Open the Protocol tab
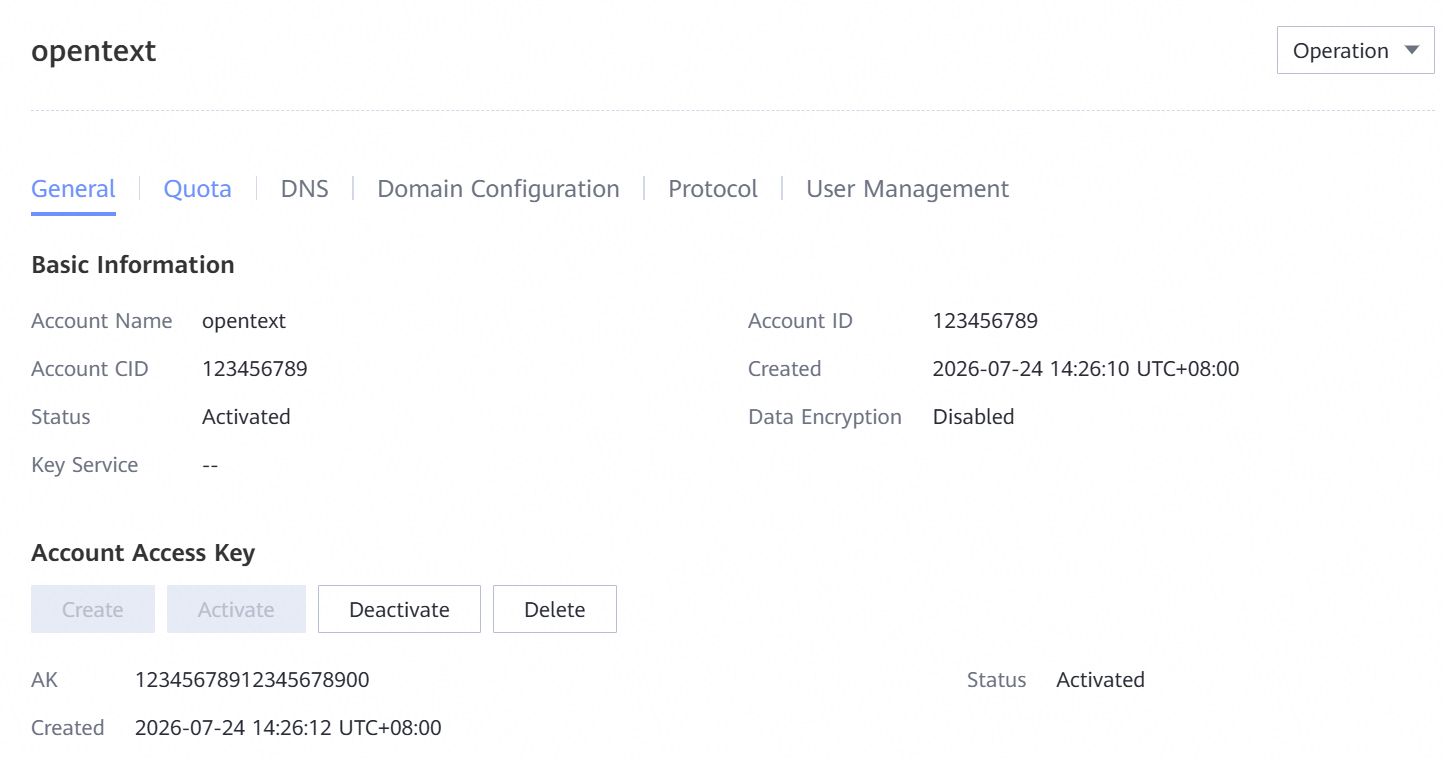This screenshot has height=759, width=1444. 713,189
